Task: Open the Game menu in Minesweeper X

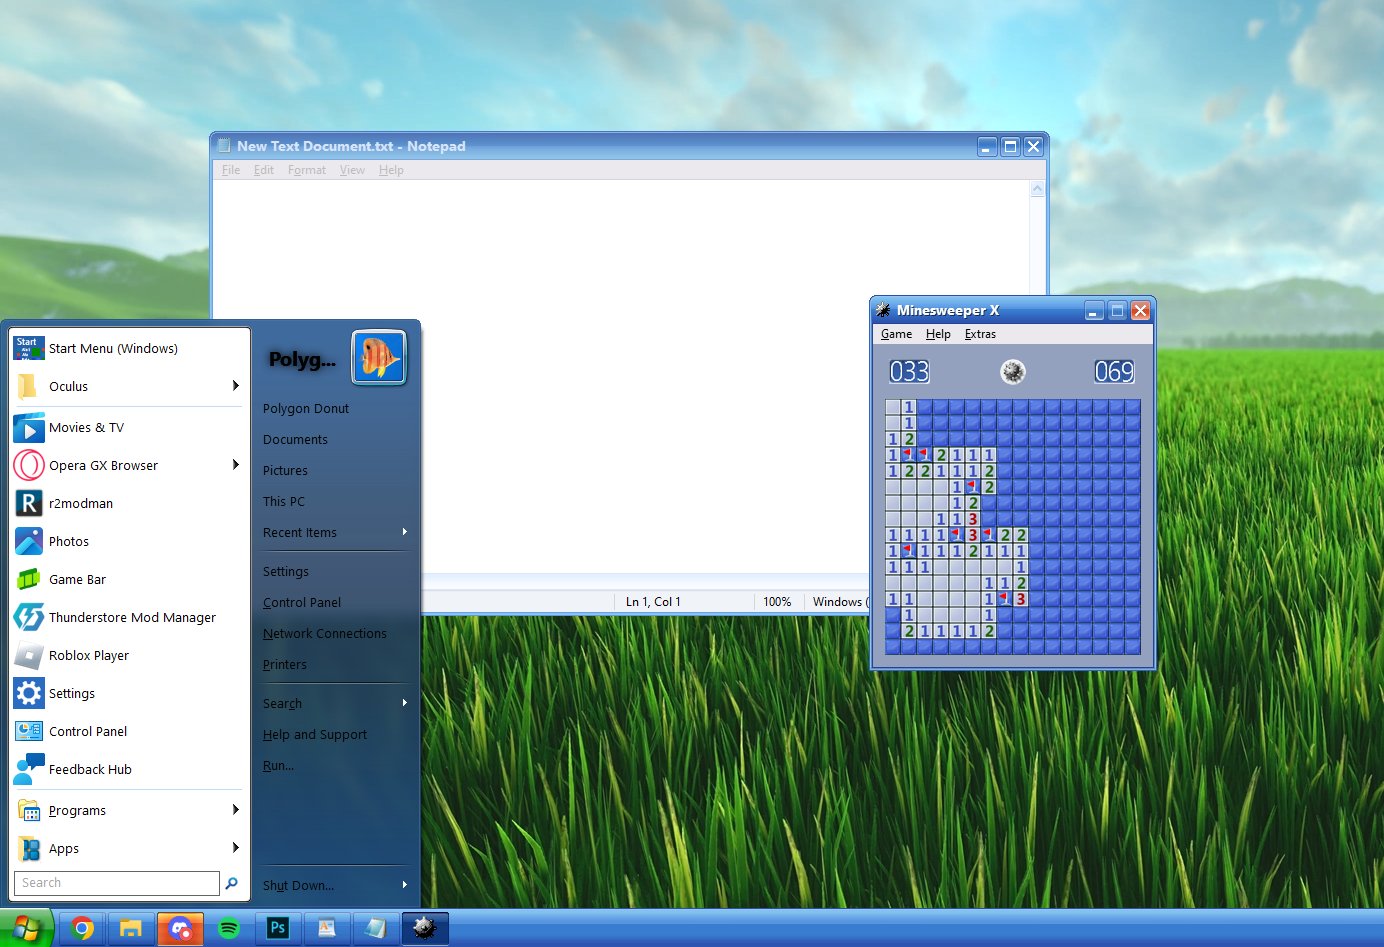Action: pyautogui.click(x=896, y=335)
